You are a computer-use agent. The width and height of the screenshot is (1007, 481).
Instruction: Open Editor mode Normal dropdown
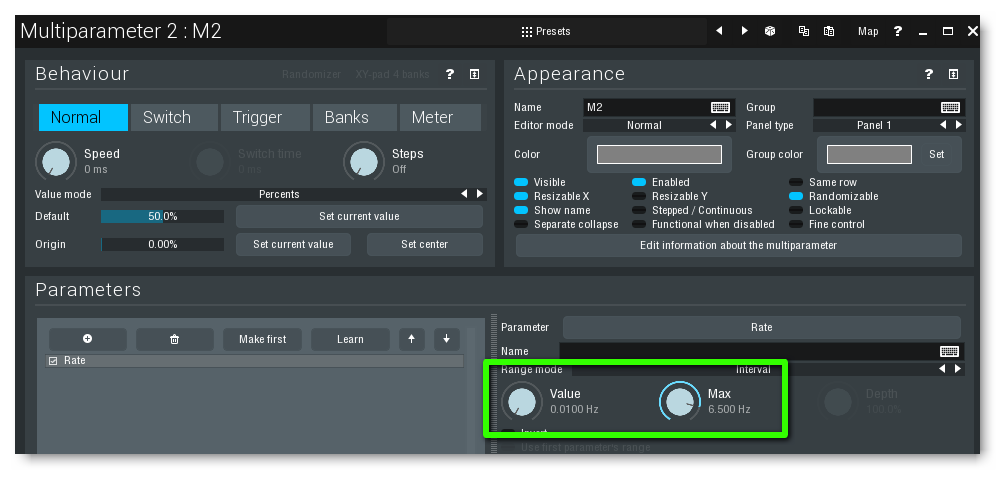(x=644, y=125)
